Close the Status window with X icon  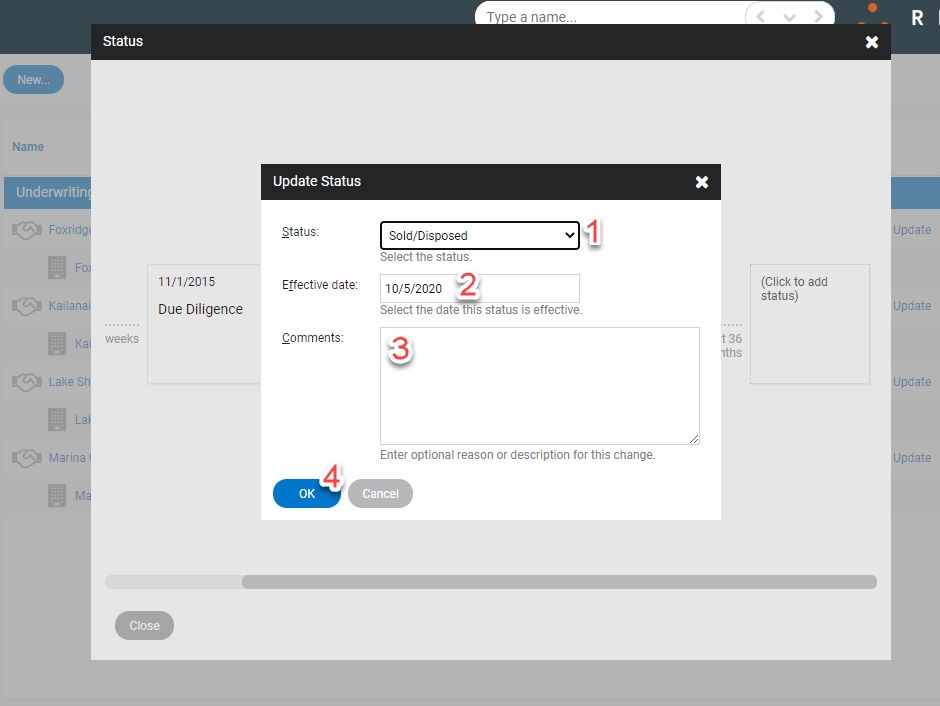[872, 41]
